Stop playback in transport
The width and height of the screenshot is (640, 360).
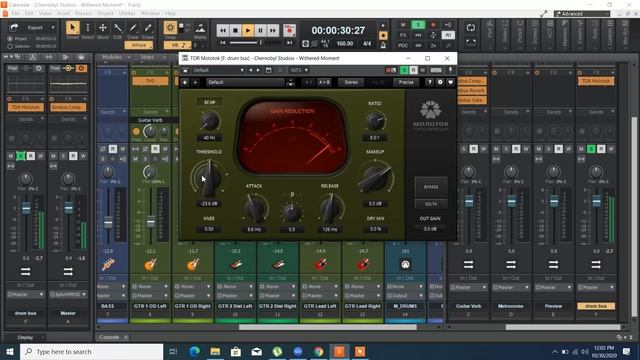click(x=235, y=30)
